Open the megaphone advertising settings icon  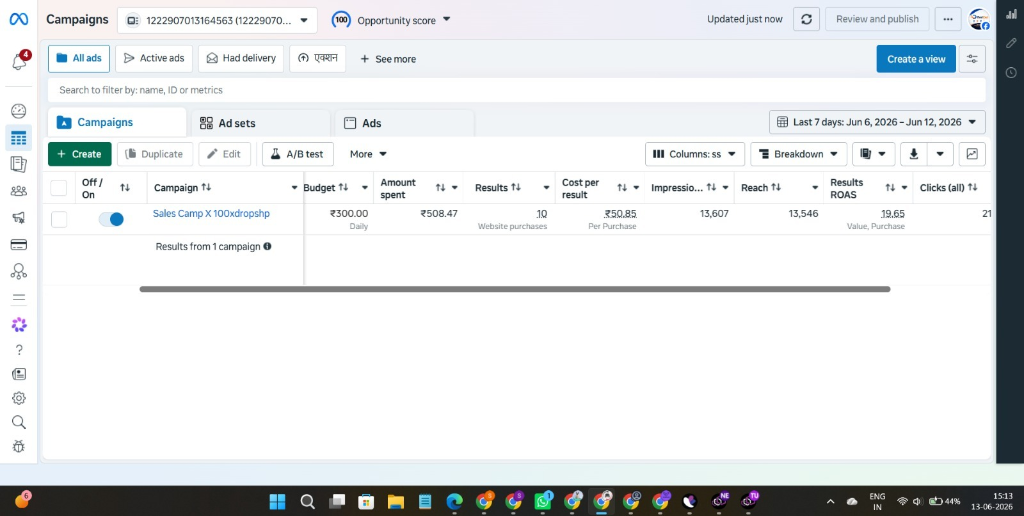pos(19,218)
